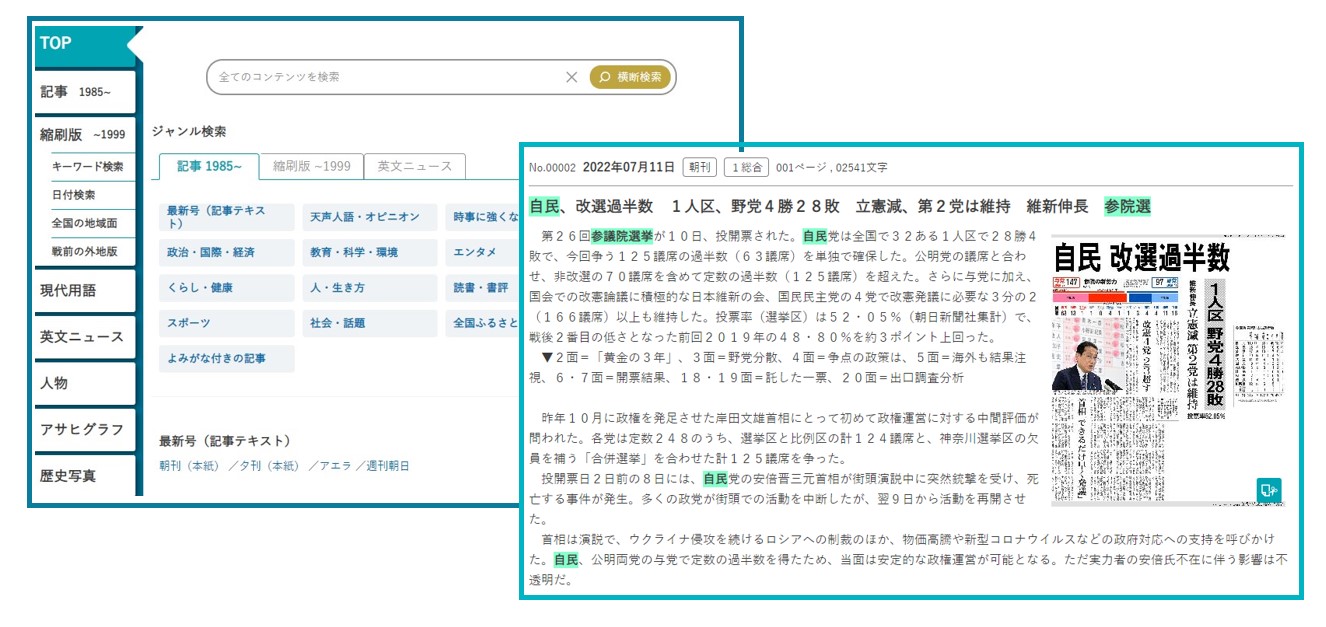Click the 最新号（記事テキスト） heading above the issue links
Viewport: 1326px width, 627px height.
click(225, 441)
